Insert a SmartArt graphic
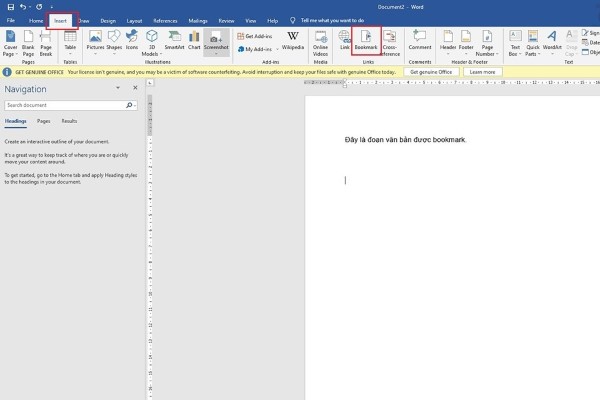Image resolution: width=600 pixels, height=400 pixels. [174, 47]
